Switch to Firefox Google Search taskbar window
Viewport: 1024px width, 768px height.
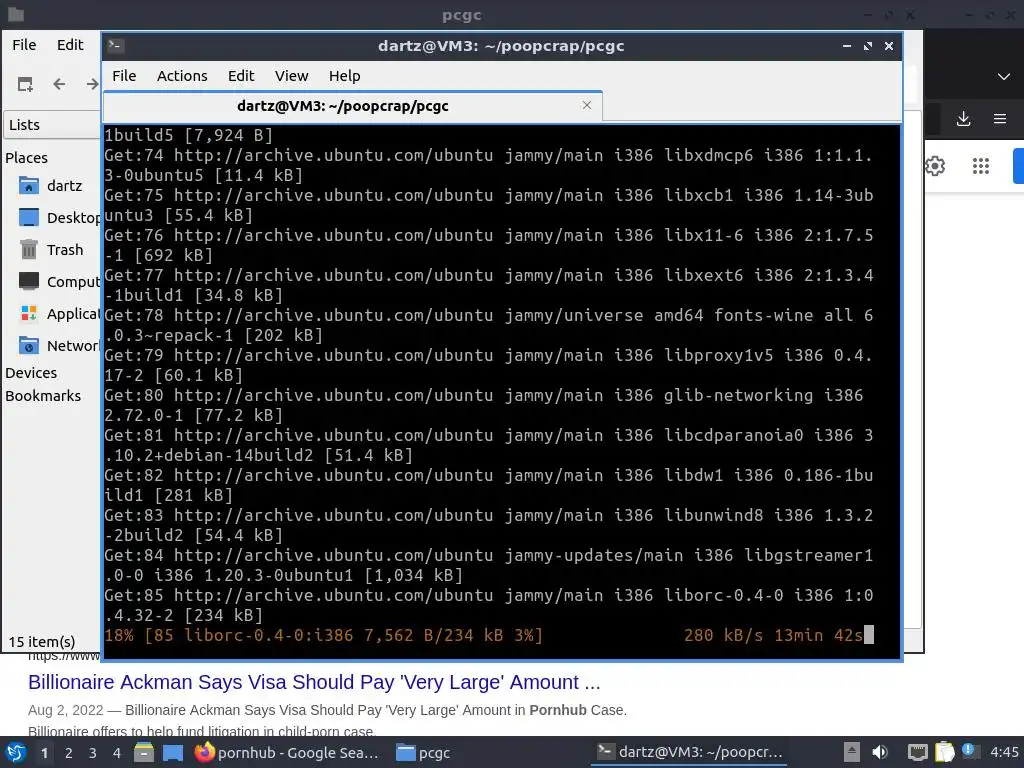287,752
